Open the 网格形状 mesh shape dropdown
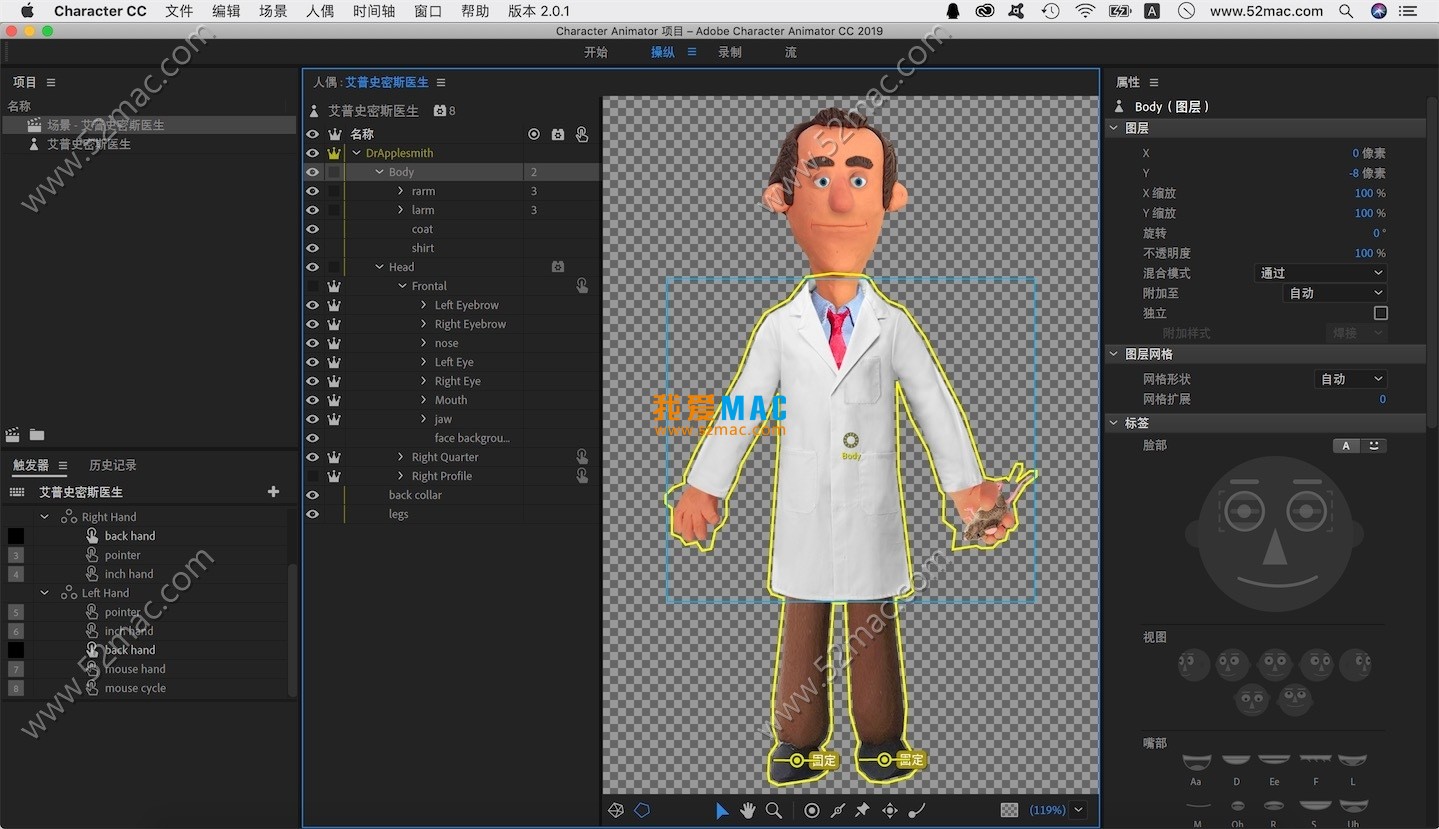1439x829 pixels. point(1350,379)
